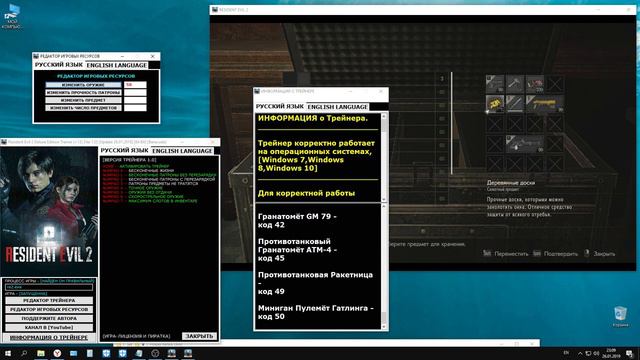Screen dimensions: 640x360
Task: Open the Recycle Bin desktop icon
Action: pos(620,316)
